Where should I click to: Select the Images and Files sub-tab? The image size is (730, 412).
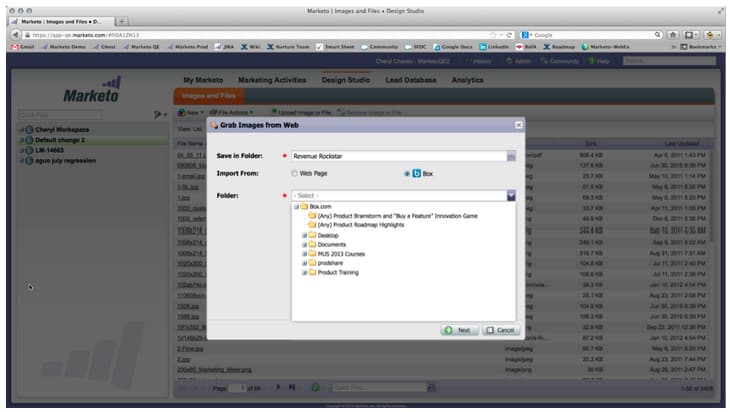coord(209,96)
